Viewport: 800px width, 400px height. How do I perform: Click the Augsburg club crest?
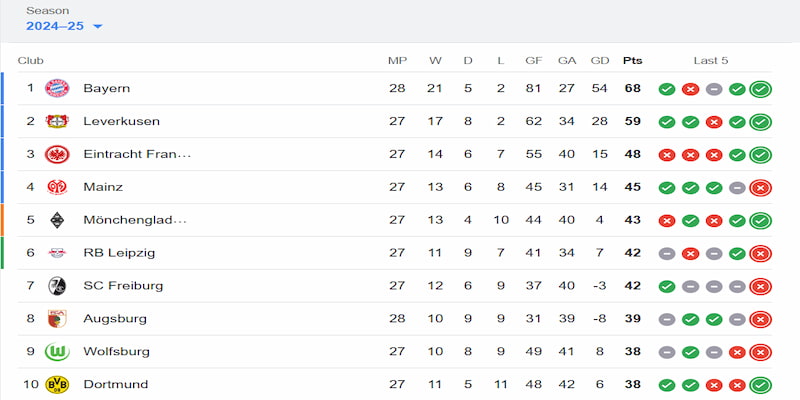tap(57, 319)
